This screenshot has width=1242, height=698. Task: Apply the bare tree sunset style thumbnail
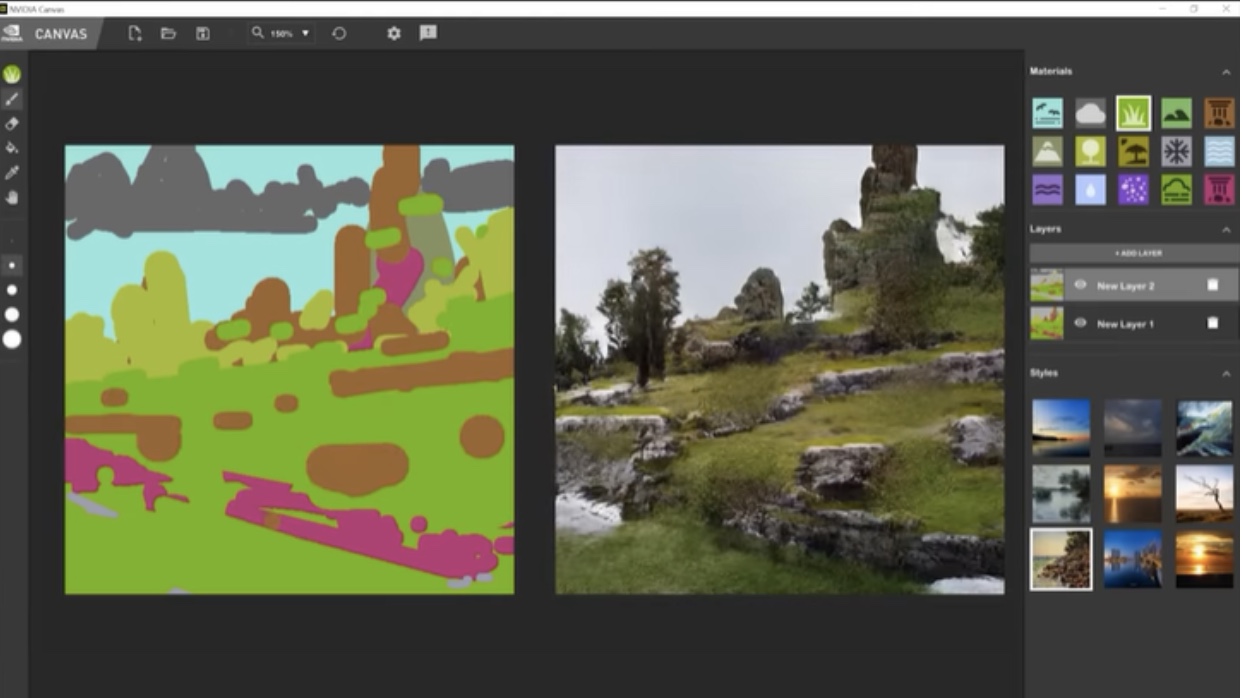(x=1204, y=492)
